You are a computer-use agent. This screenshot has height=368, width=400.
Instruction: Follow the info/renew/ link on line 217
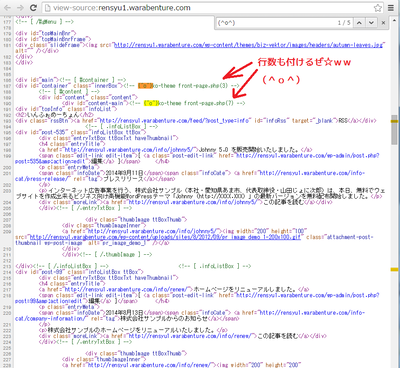click(128, 289)
